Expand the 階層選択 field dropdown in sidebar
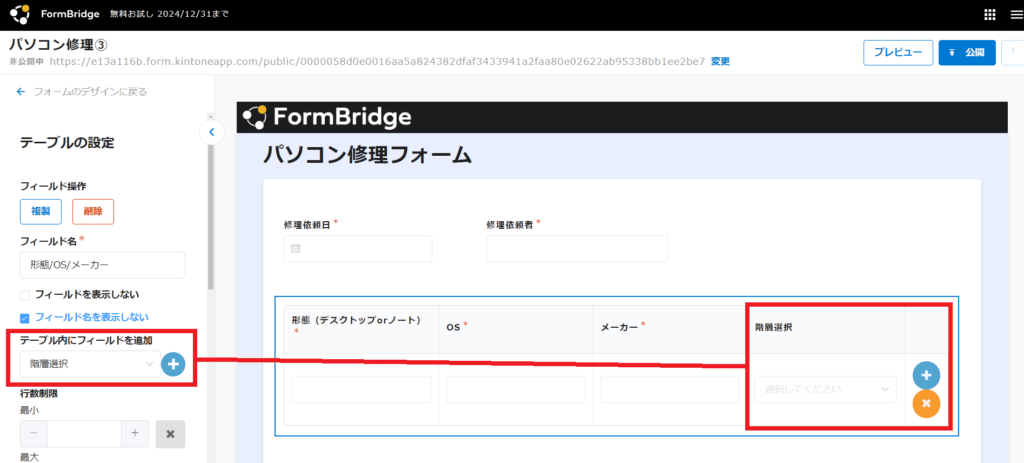Image resolution: width=1024 pixels, height=463 pixels. (88, 365)
